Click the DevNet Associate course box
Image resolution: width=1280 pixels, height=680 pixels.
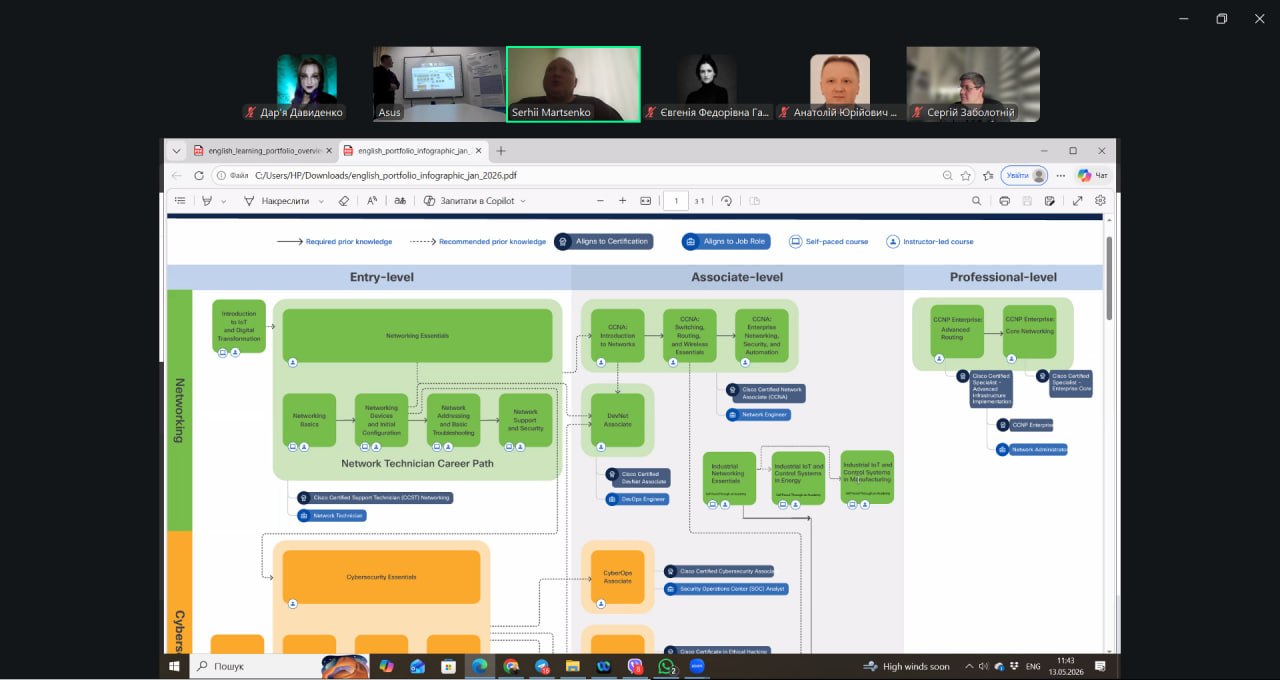point(617,420)
